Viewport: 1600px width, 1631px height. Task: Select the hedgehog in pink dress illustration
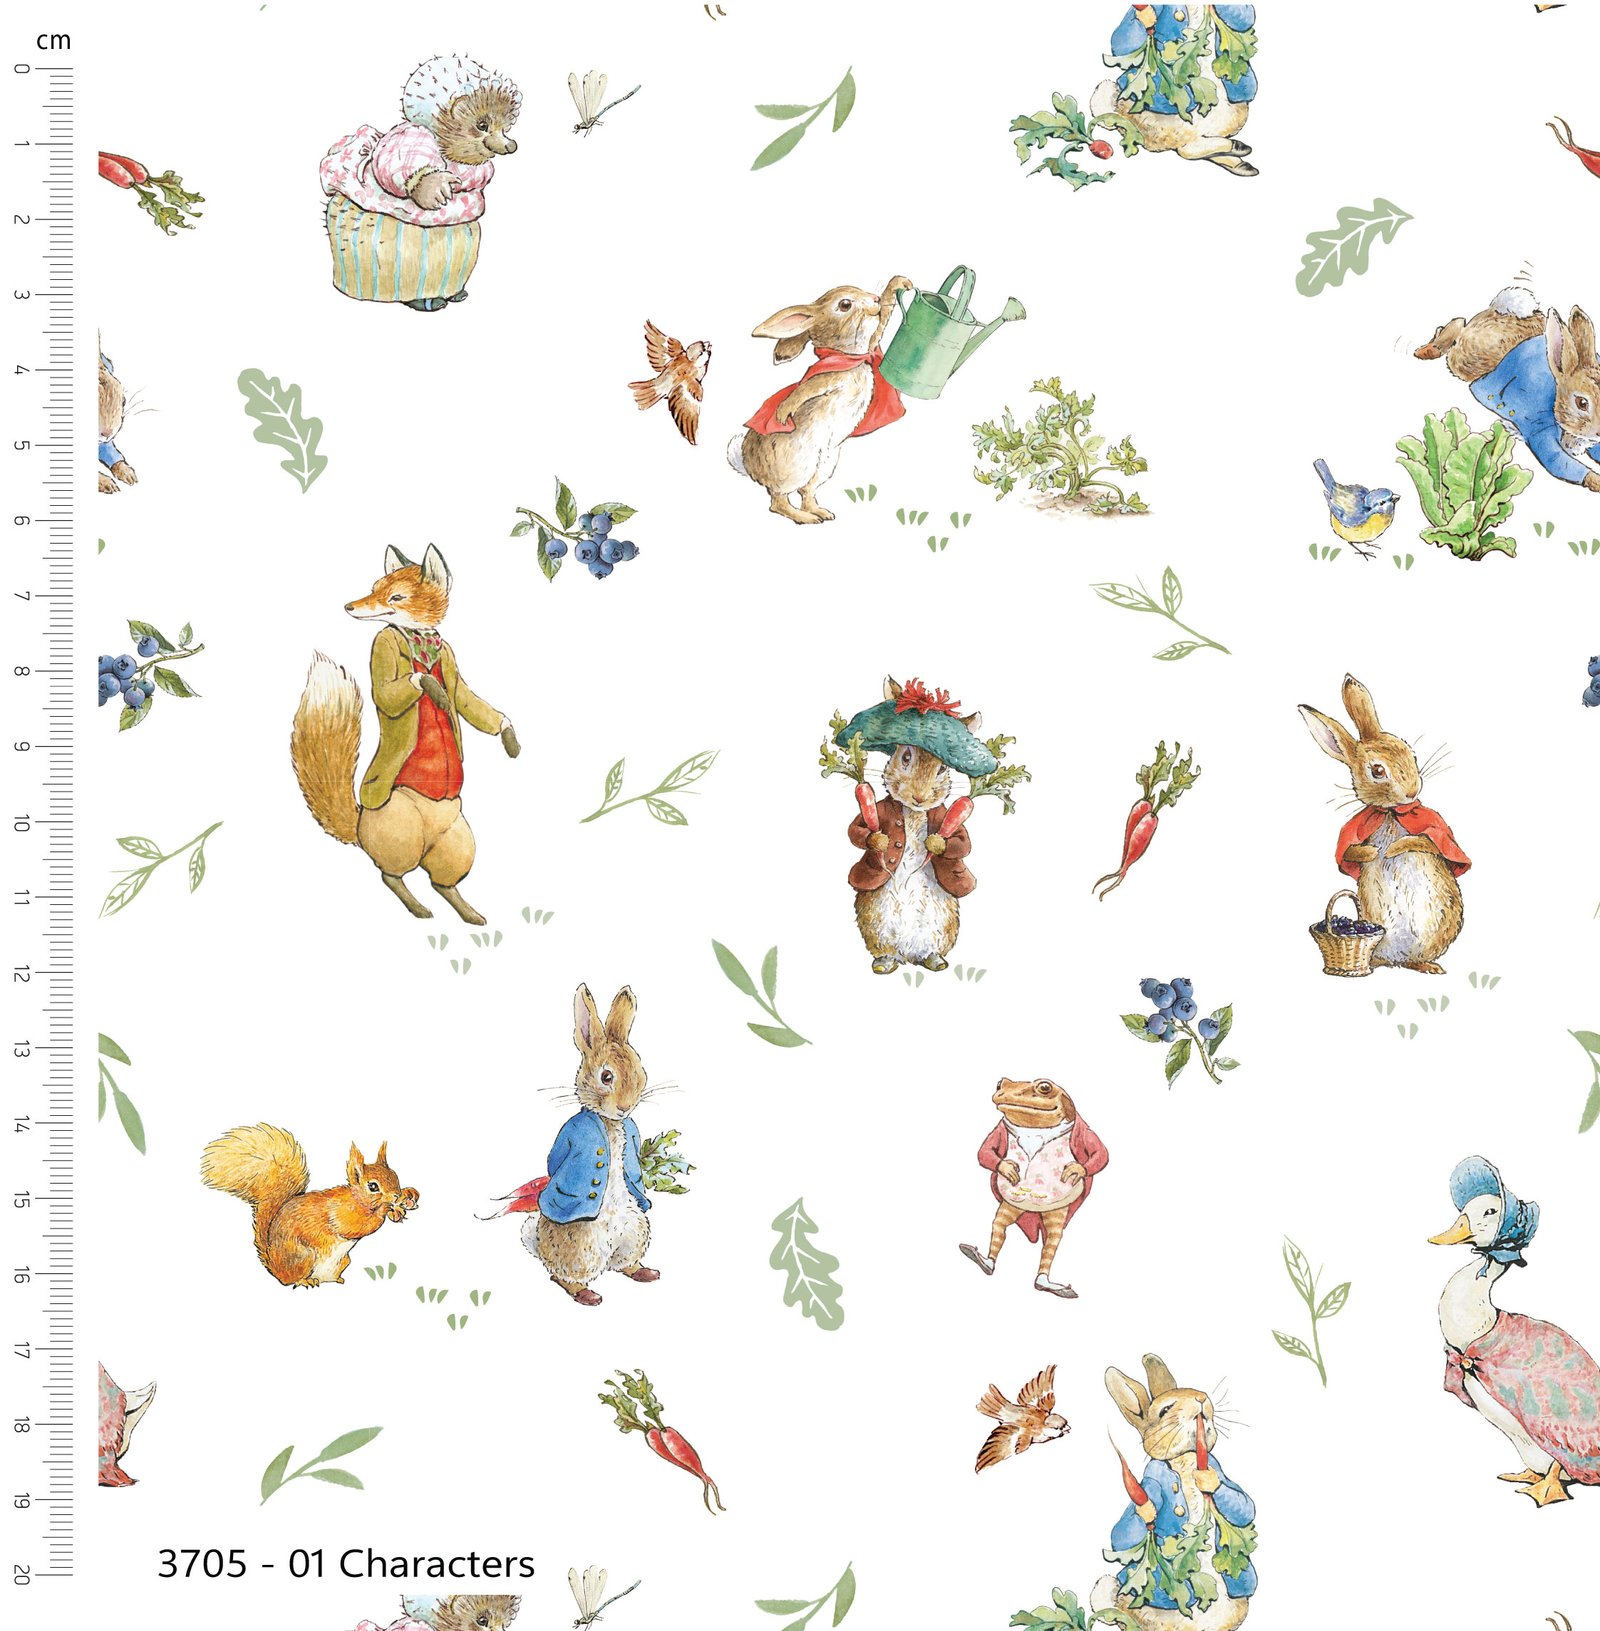(x=420, y=182)
